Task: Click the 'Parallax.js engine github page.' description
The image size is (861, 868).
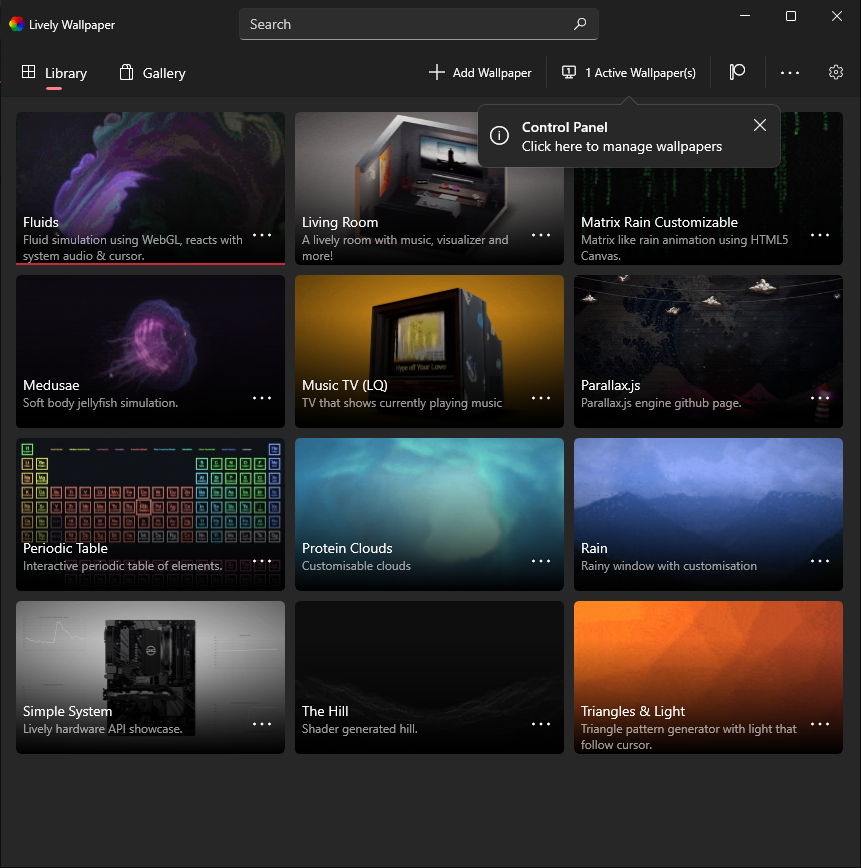Action: pyautogui.click(x=661, y=403)
